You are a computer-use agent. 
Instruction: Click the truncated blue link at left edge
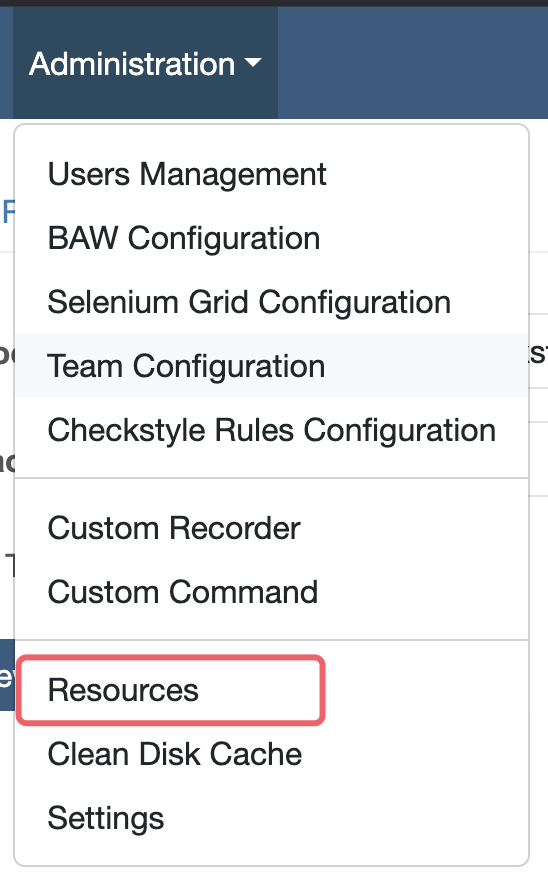(7, 211)
